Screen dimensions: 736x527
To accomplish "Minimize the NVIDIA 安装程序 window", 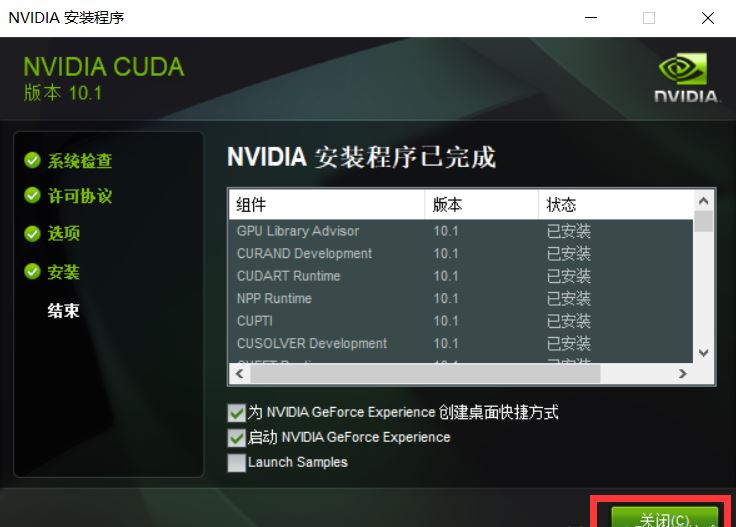I will [x=591, y=18].
